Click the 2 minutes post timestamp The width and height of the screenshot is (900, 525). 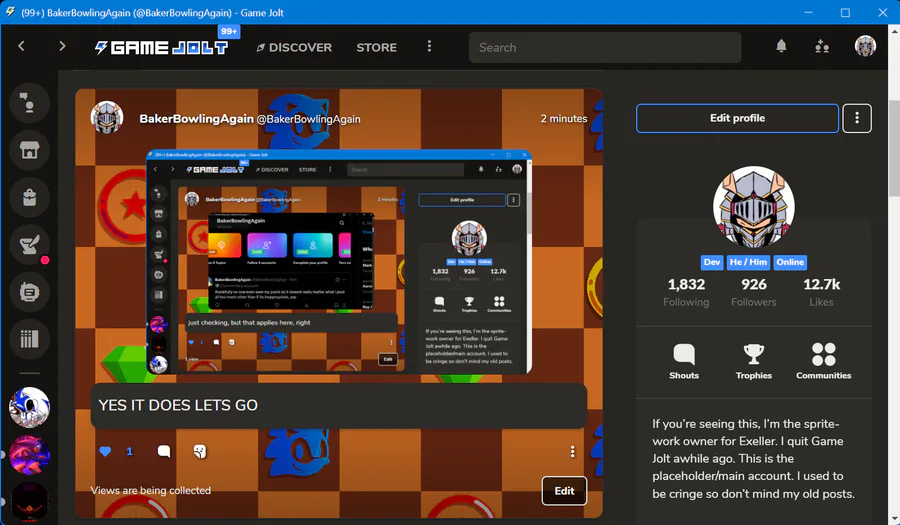pos(564,119)
